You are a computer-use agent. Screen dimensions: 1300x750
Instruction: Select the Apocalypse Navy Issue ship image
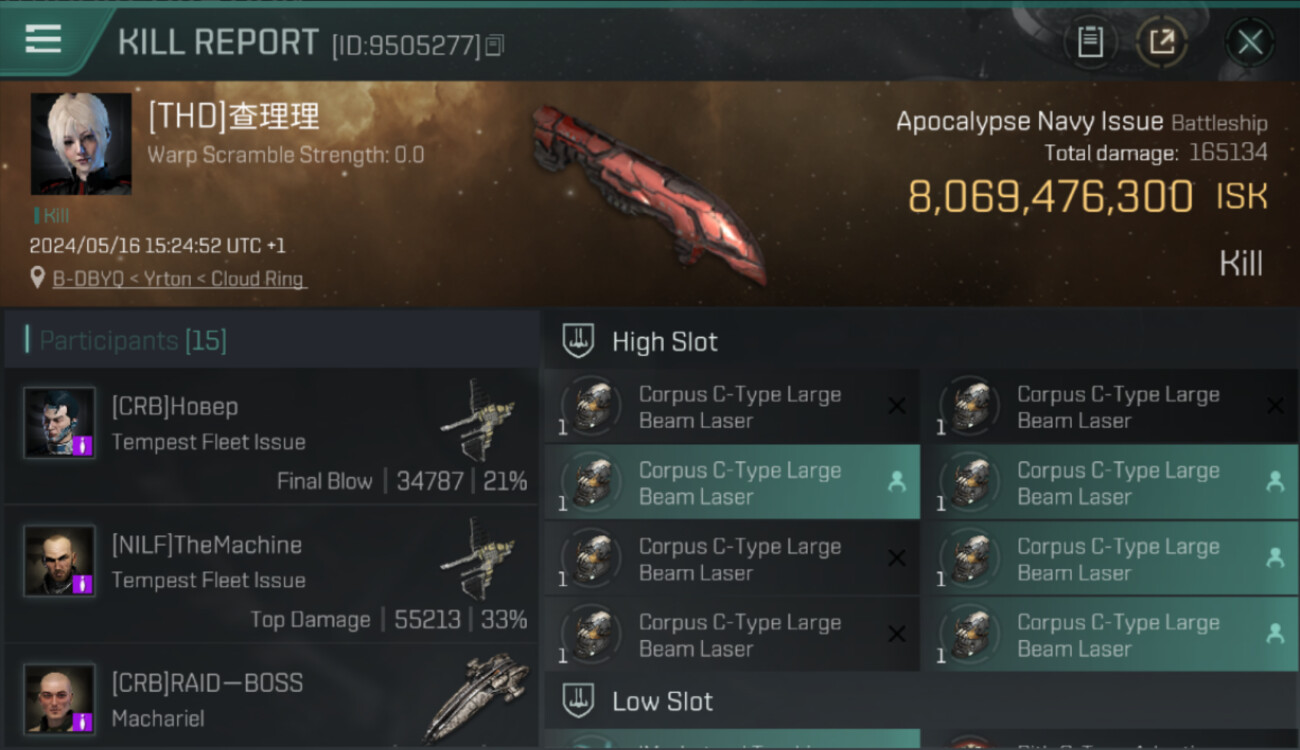tap(648, 194)
